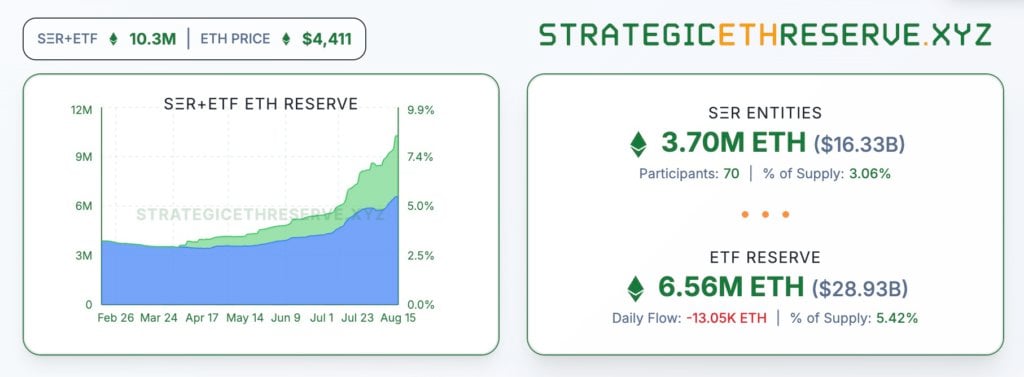Image resolution: width=1024 pixels, height=377 pixels.
Task: Click the last orange dot separator
Action: tap(786, 214)
